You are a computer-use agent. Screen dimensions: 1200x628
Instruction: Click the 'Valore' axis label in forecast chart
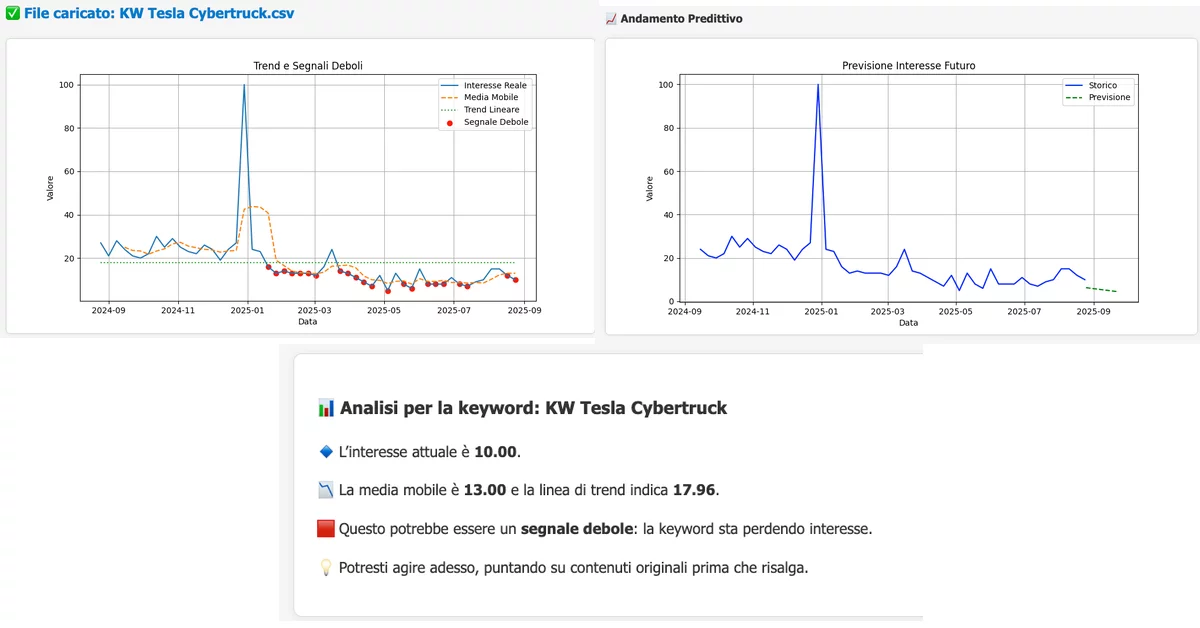tap(649, 186)
